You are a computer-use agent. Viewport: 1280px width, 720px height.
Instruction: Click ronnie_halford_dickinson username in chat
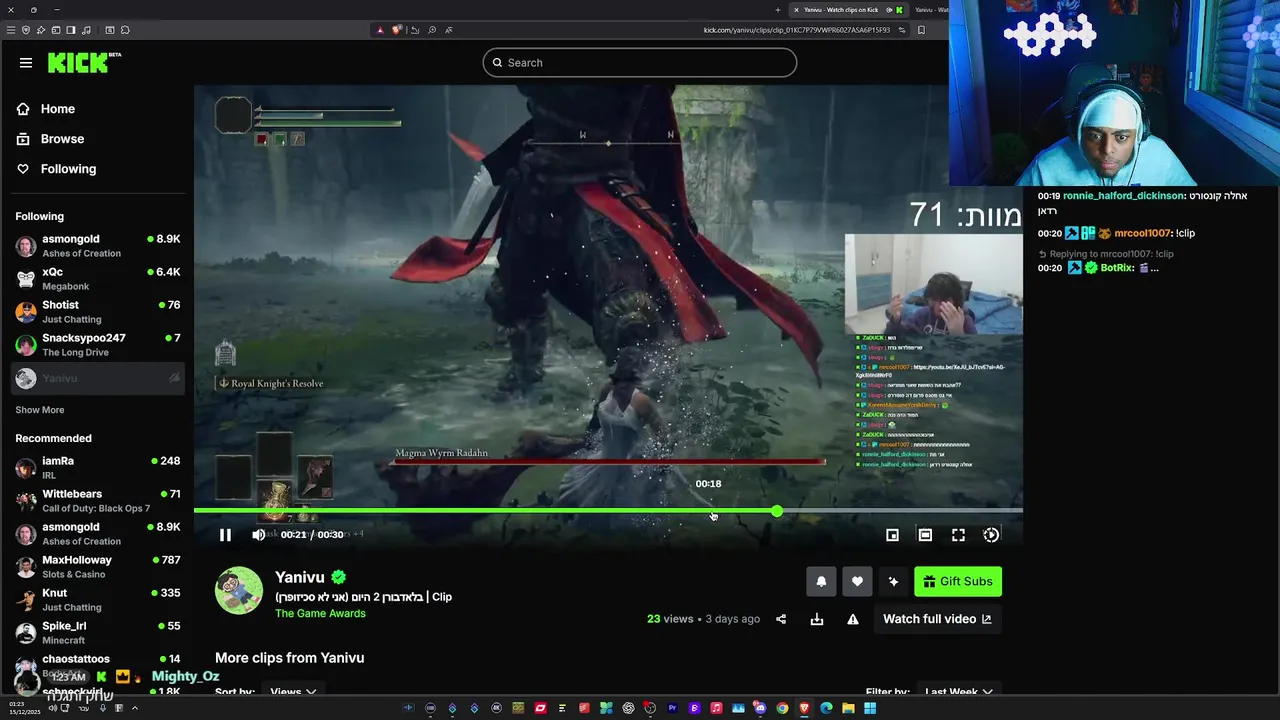pos(1124,196)
